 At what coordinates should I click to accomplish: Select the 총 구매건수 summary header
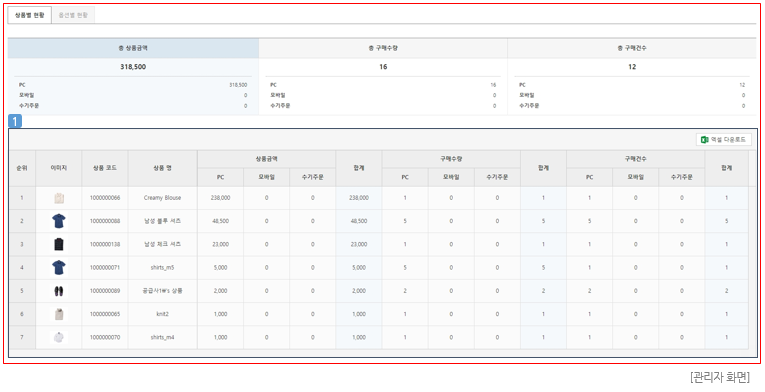(x=632, y=48)
